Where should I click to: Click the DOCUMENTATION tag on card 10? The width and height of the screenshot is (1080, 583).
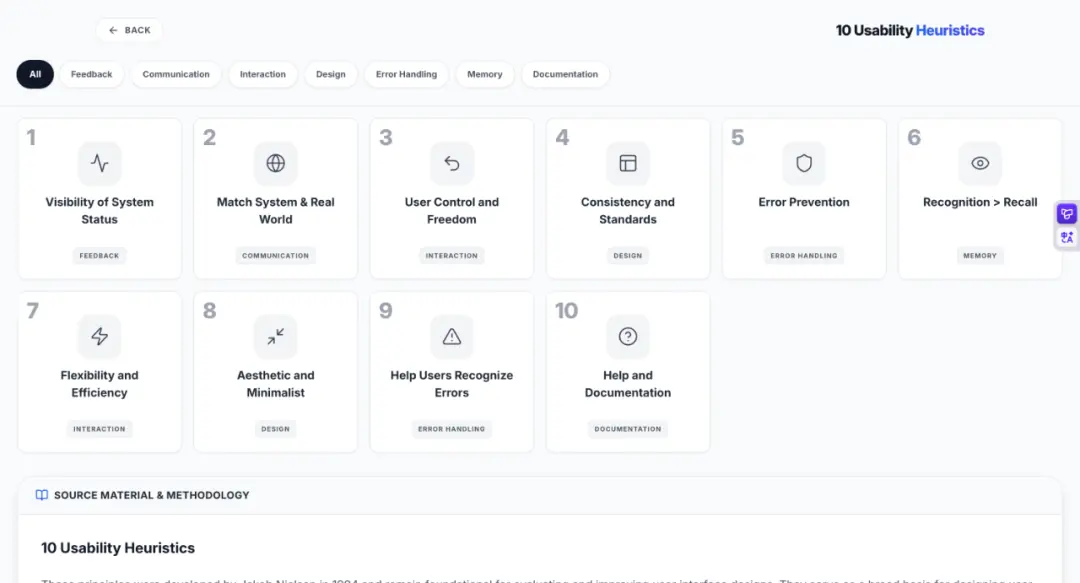tap(628, 429)
